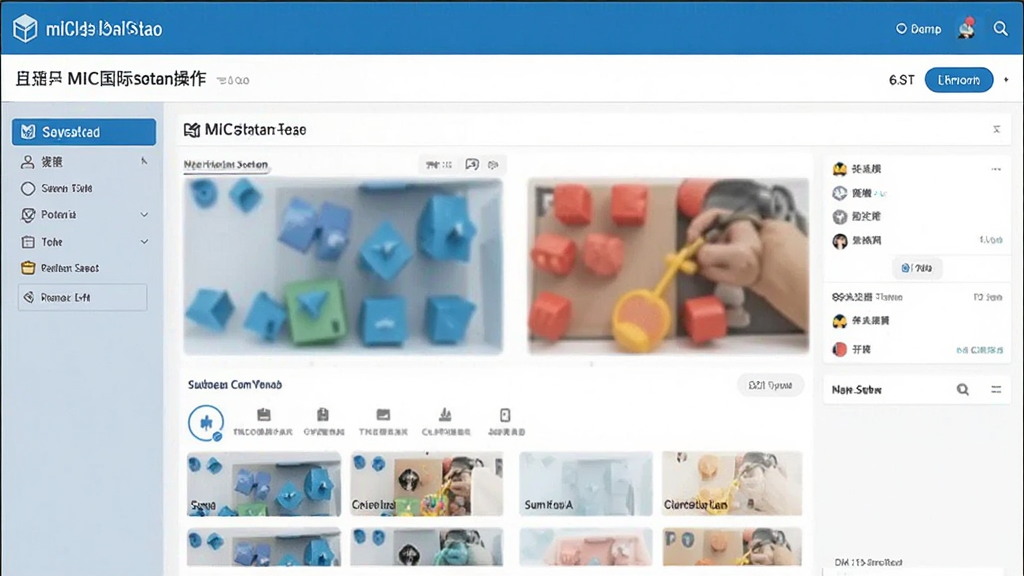Click the "Demp" item in the blue header
1024x576 pixels.
(919, 29)
